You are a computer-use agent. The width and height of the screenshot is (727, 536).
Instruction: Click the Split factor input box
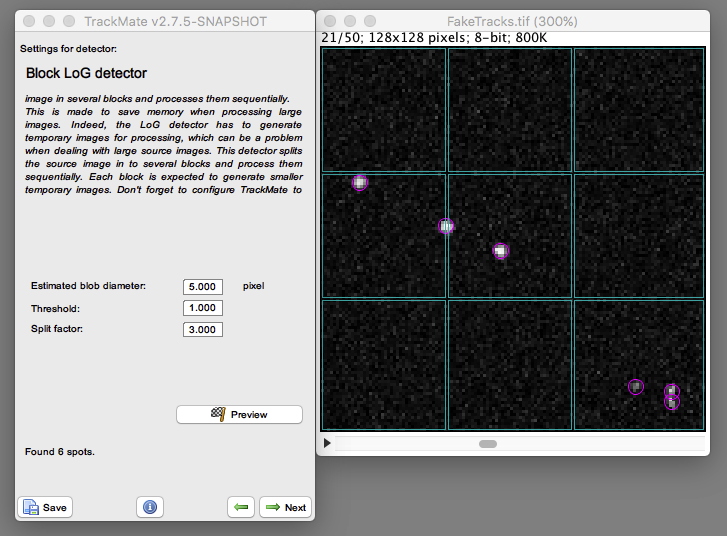coord(203,330)
